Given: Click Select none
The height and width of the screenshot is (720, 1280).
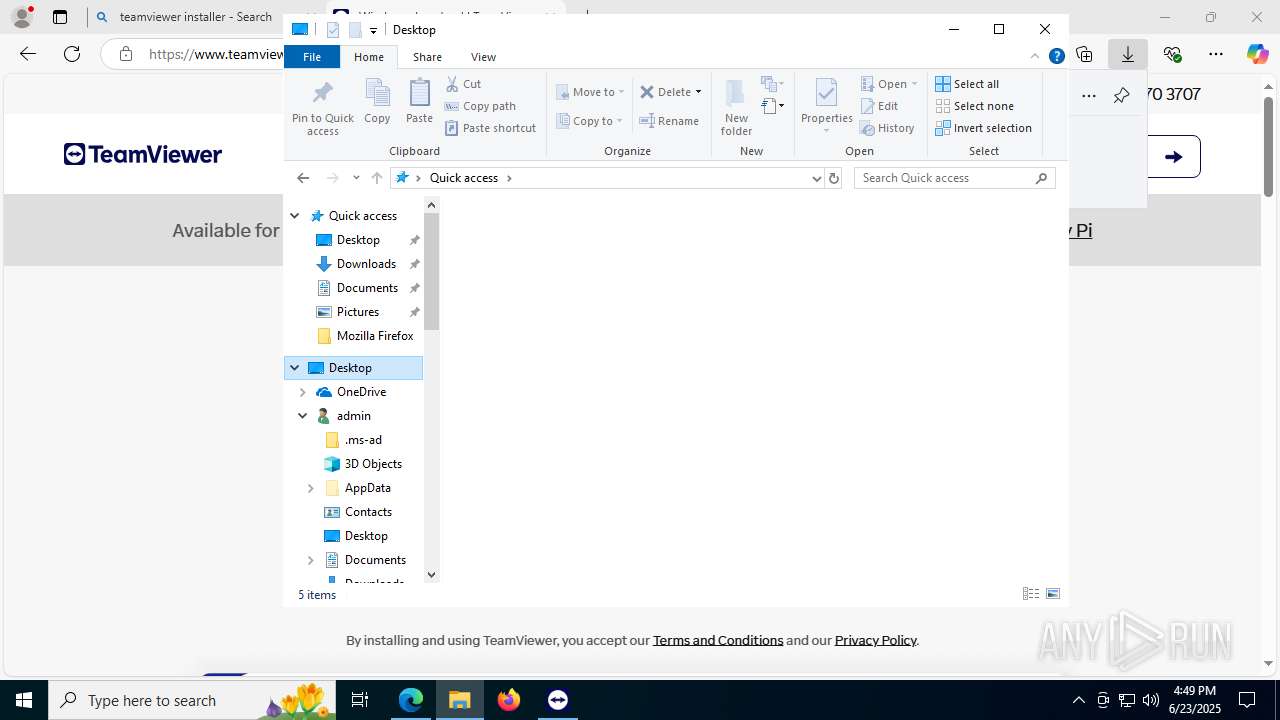Looking at the screenshot, I should click(x=974, y=106).
